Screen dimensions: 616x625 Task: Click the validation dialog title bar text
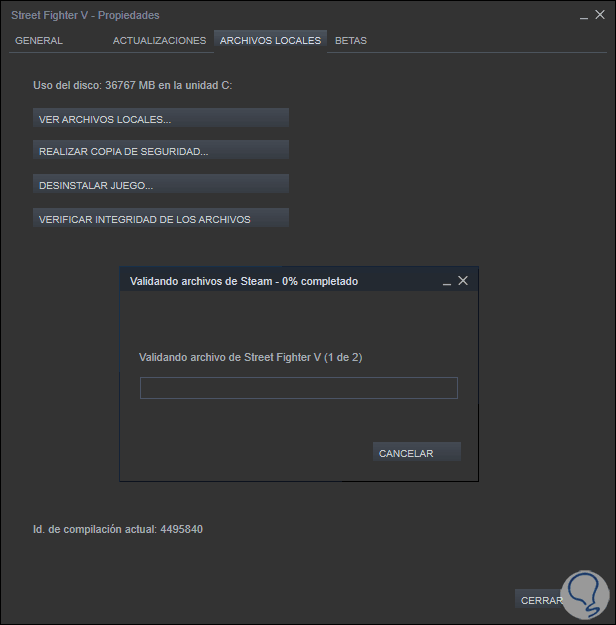click(244, 281)
